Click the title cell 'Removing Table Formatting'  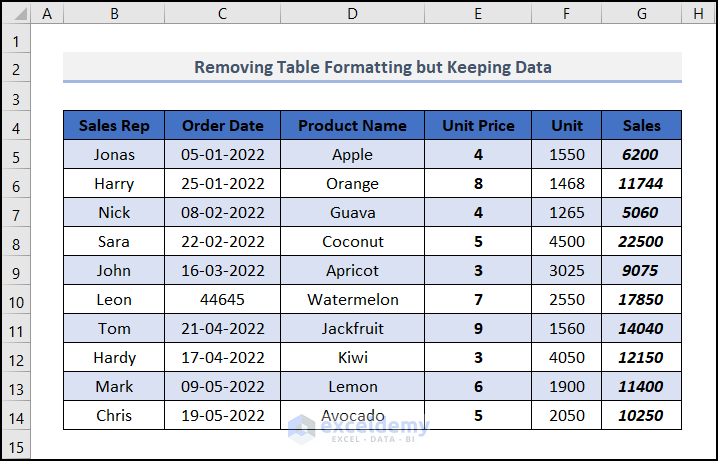(372, 67)
